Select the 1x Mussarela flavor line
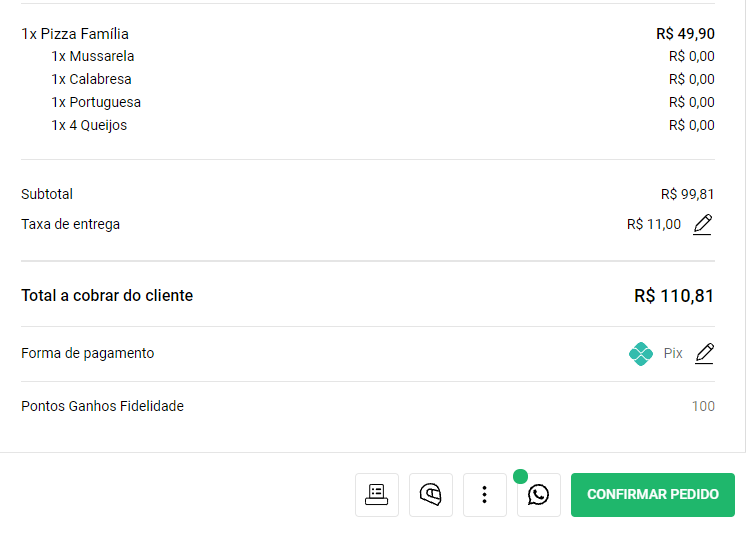The image size is (746, 536). pos(383,56)
